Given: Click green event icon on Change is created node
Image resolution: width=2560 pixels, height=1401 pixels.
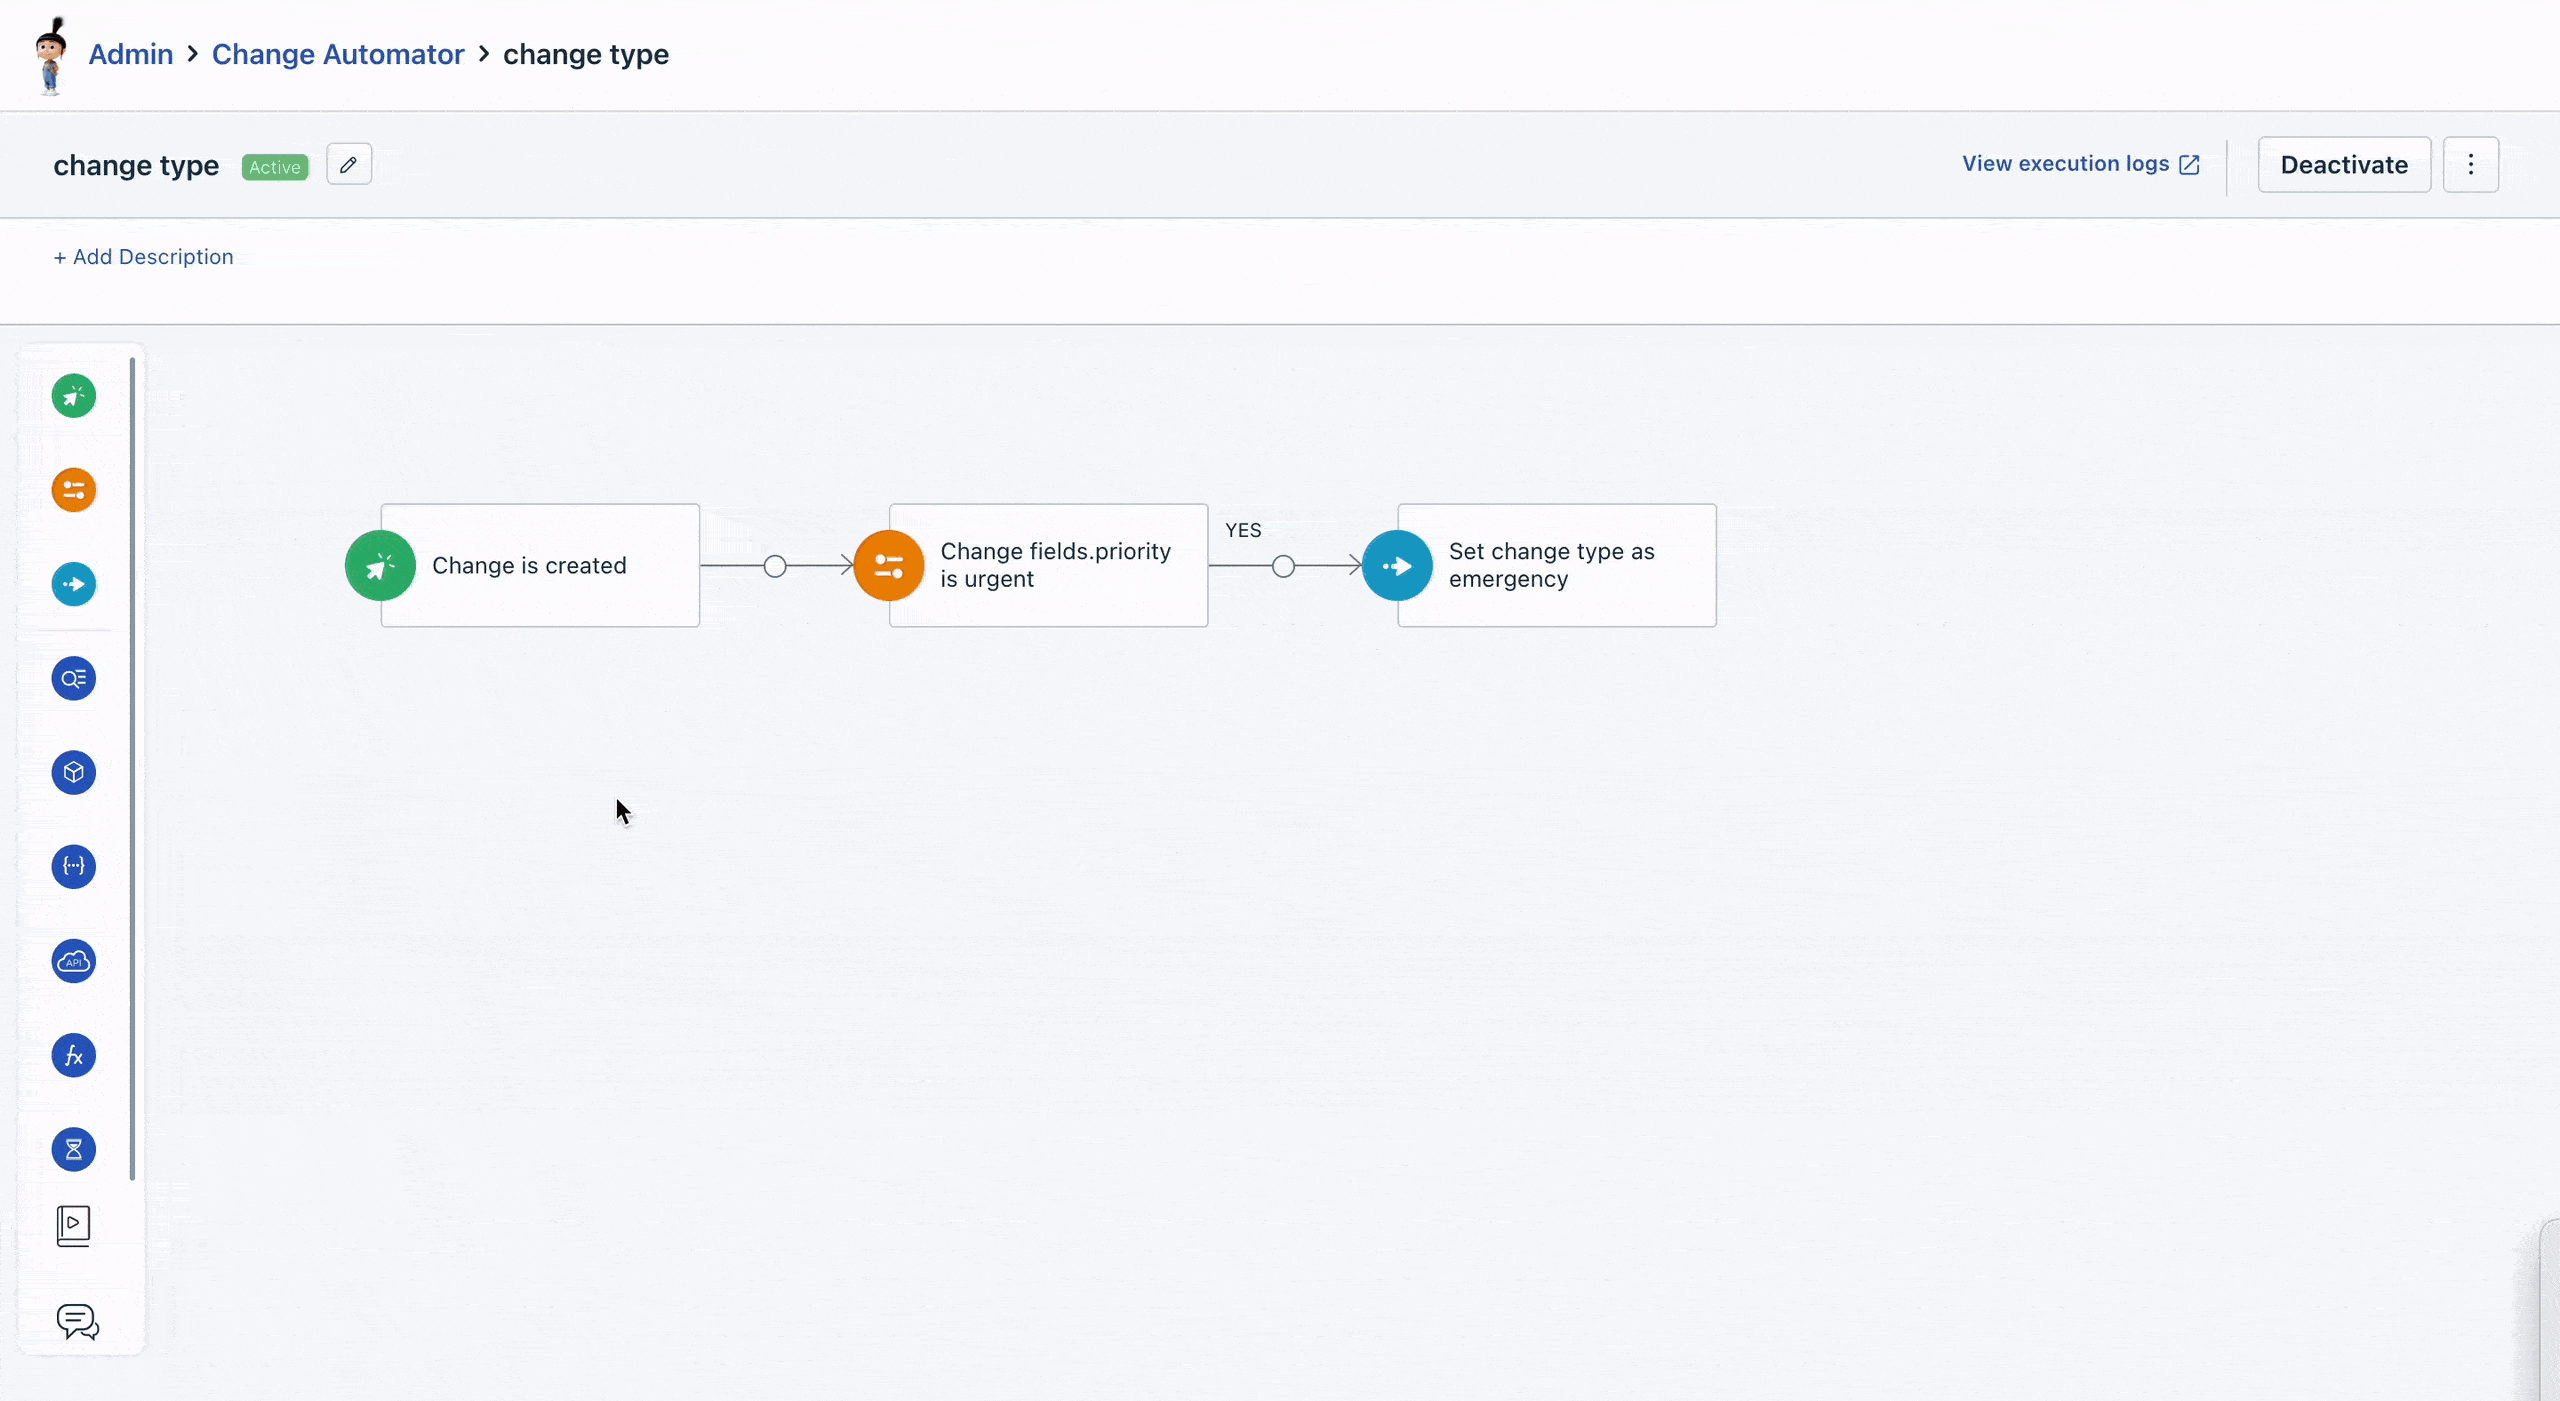Looking at the screenshot, I should point(381,566).
